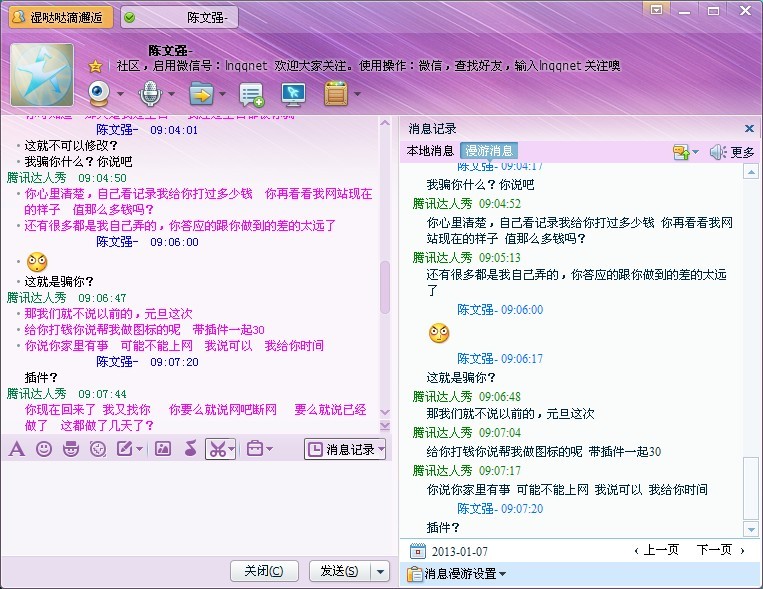Open the handwriting input icon
This screenshot has height=589, width=763.
pos(124,449)
